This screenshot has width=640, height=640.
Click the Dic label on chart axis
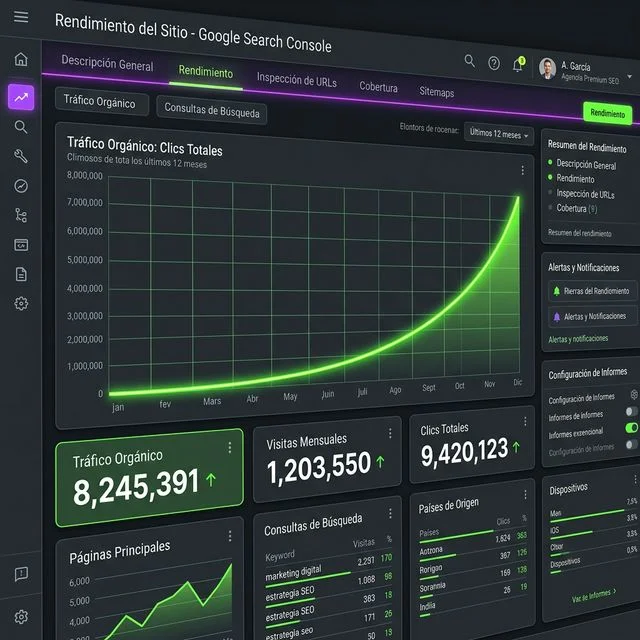pyautogui.click(x=518, y=382)
